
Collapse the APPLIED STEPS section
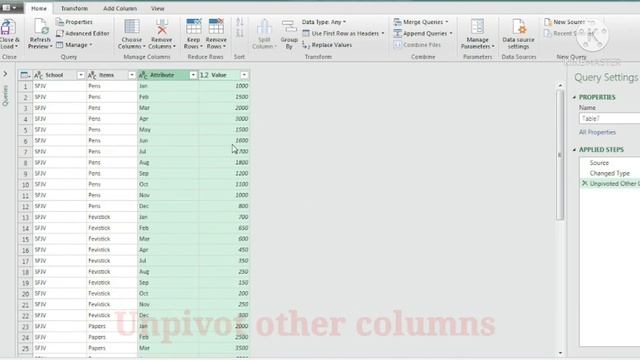pos(574,150)
